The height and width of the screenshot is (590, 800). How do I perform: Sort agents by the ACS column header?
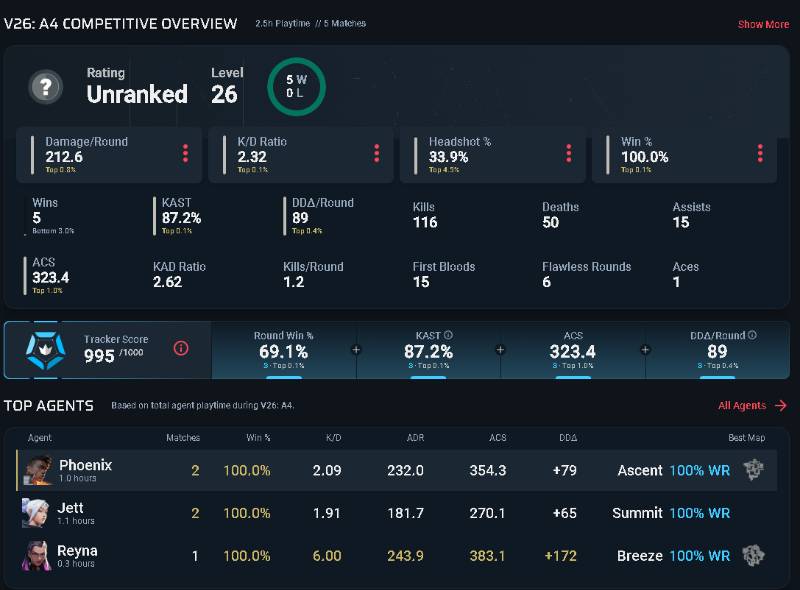click(498, 438)
